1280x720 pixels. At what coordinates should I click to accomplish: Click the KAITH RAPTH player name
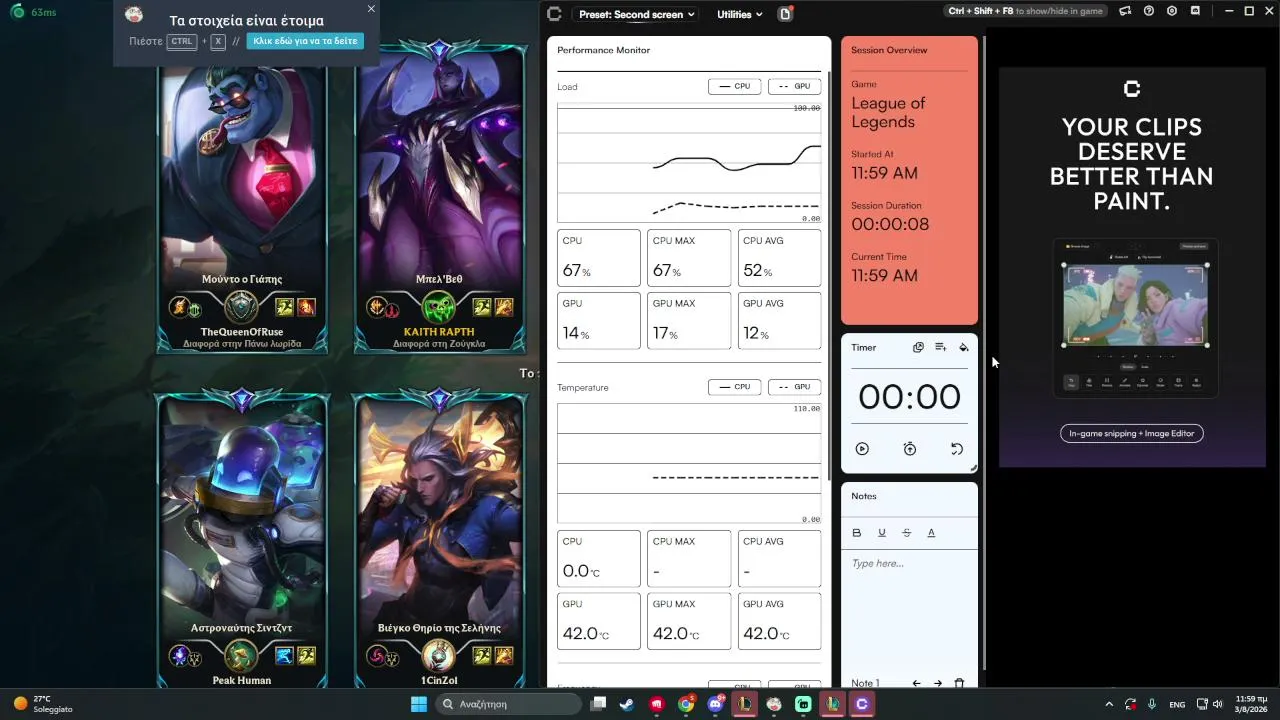(x=439, y=331)
